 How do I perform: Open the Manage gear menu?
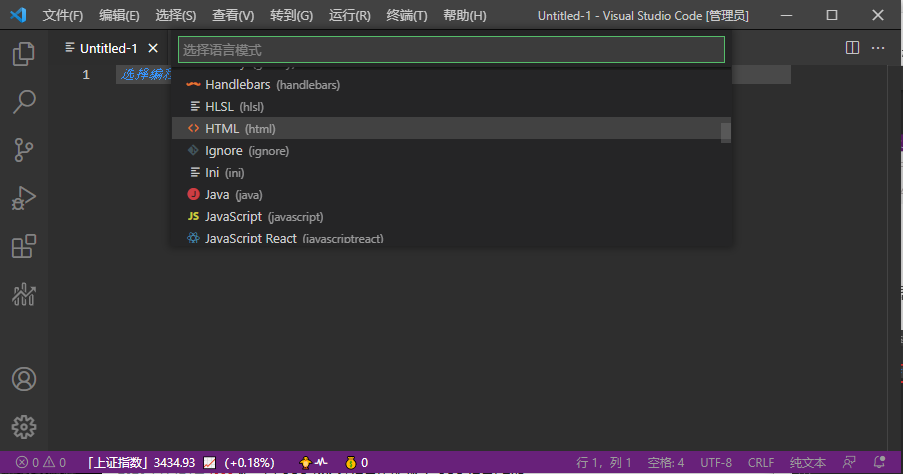coord(24,427)
